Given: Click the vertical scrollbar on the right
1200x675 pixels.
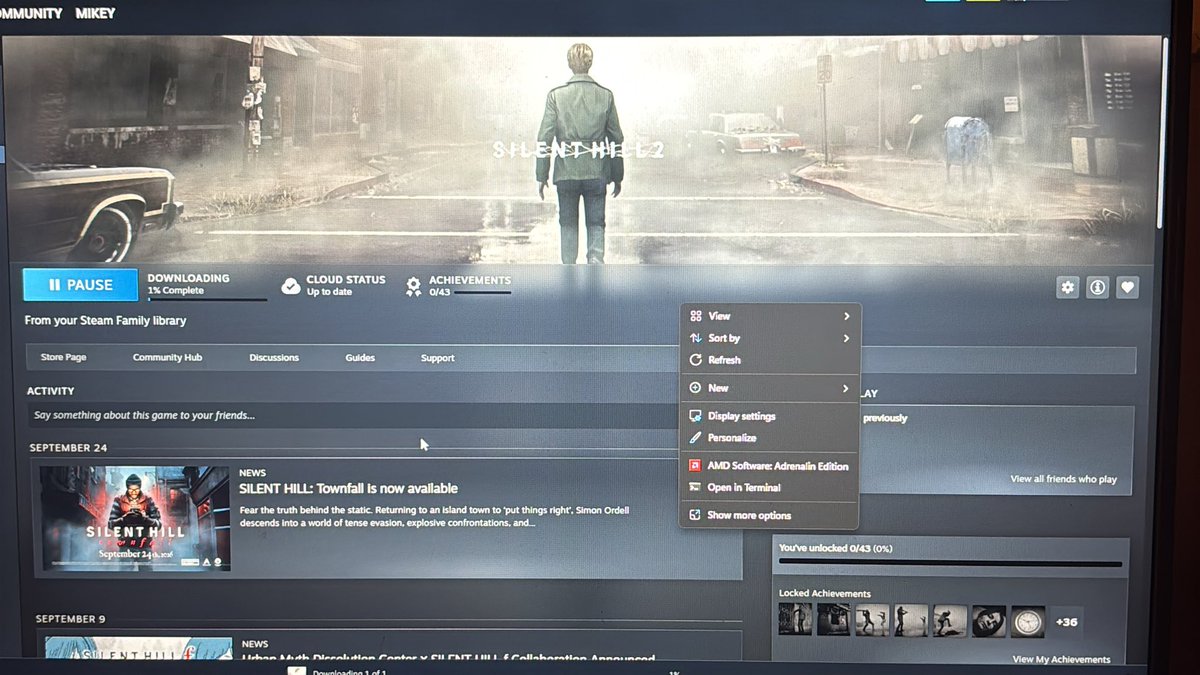Looking at the screenshot, I should (x=1161, y=132).
